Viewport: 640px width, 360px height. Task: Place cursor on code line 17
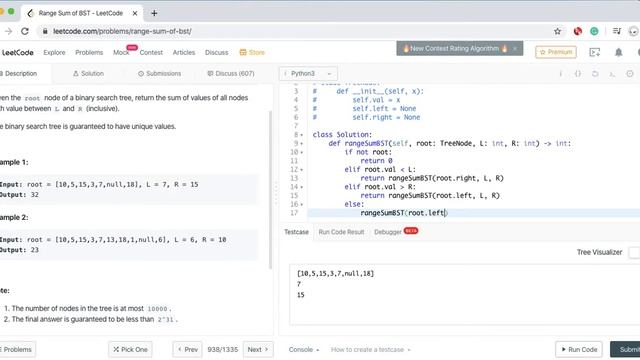(x=473, y=213)
